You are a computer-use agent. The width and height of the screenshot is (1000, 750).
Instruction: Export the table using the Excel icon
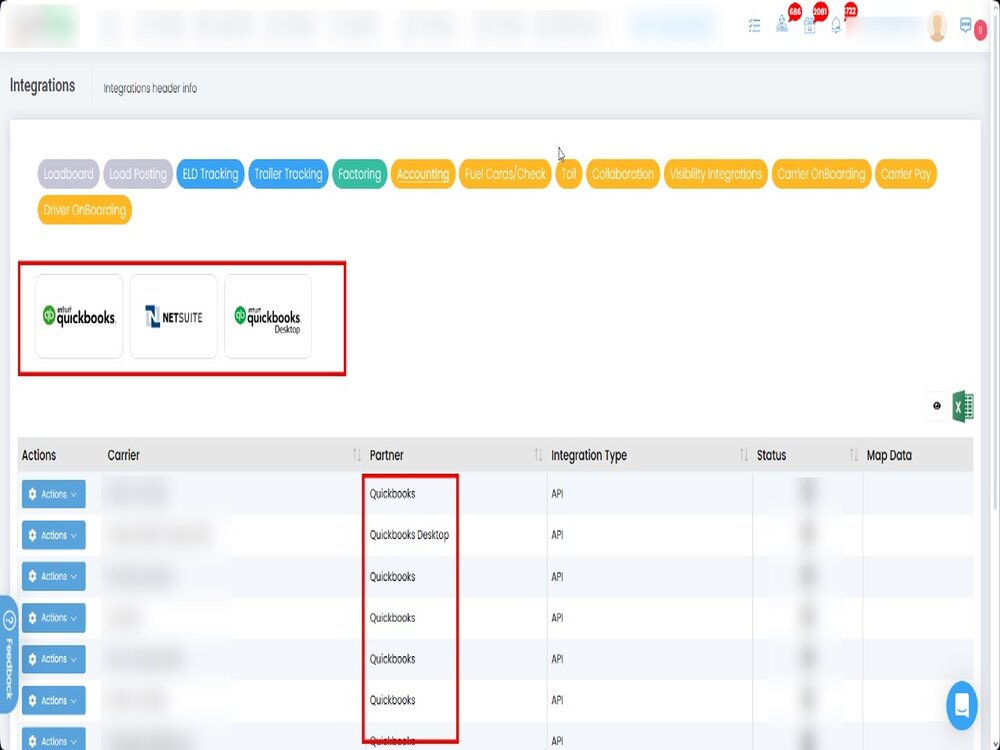pos(962,406)
